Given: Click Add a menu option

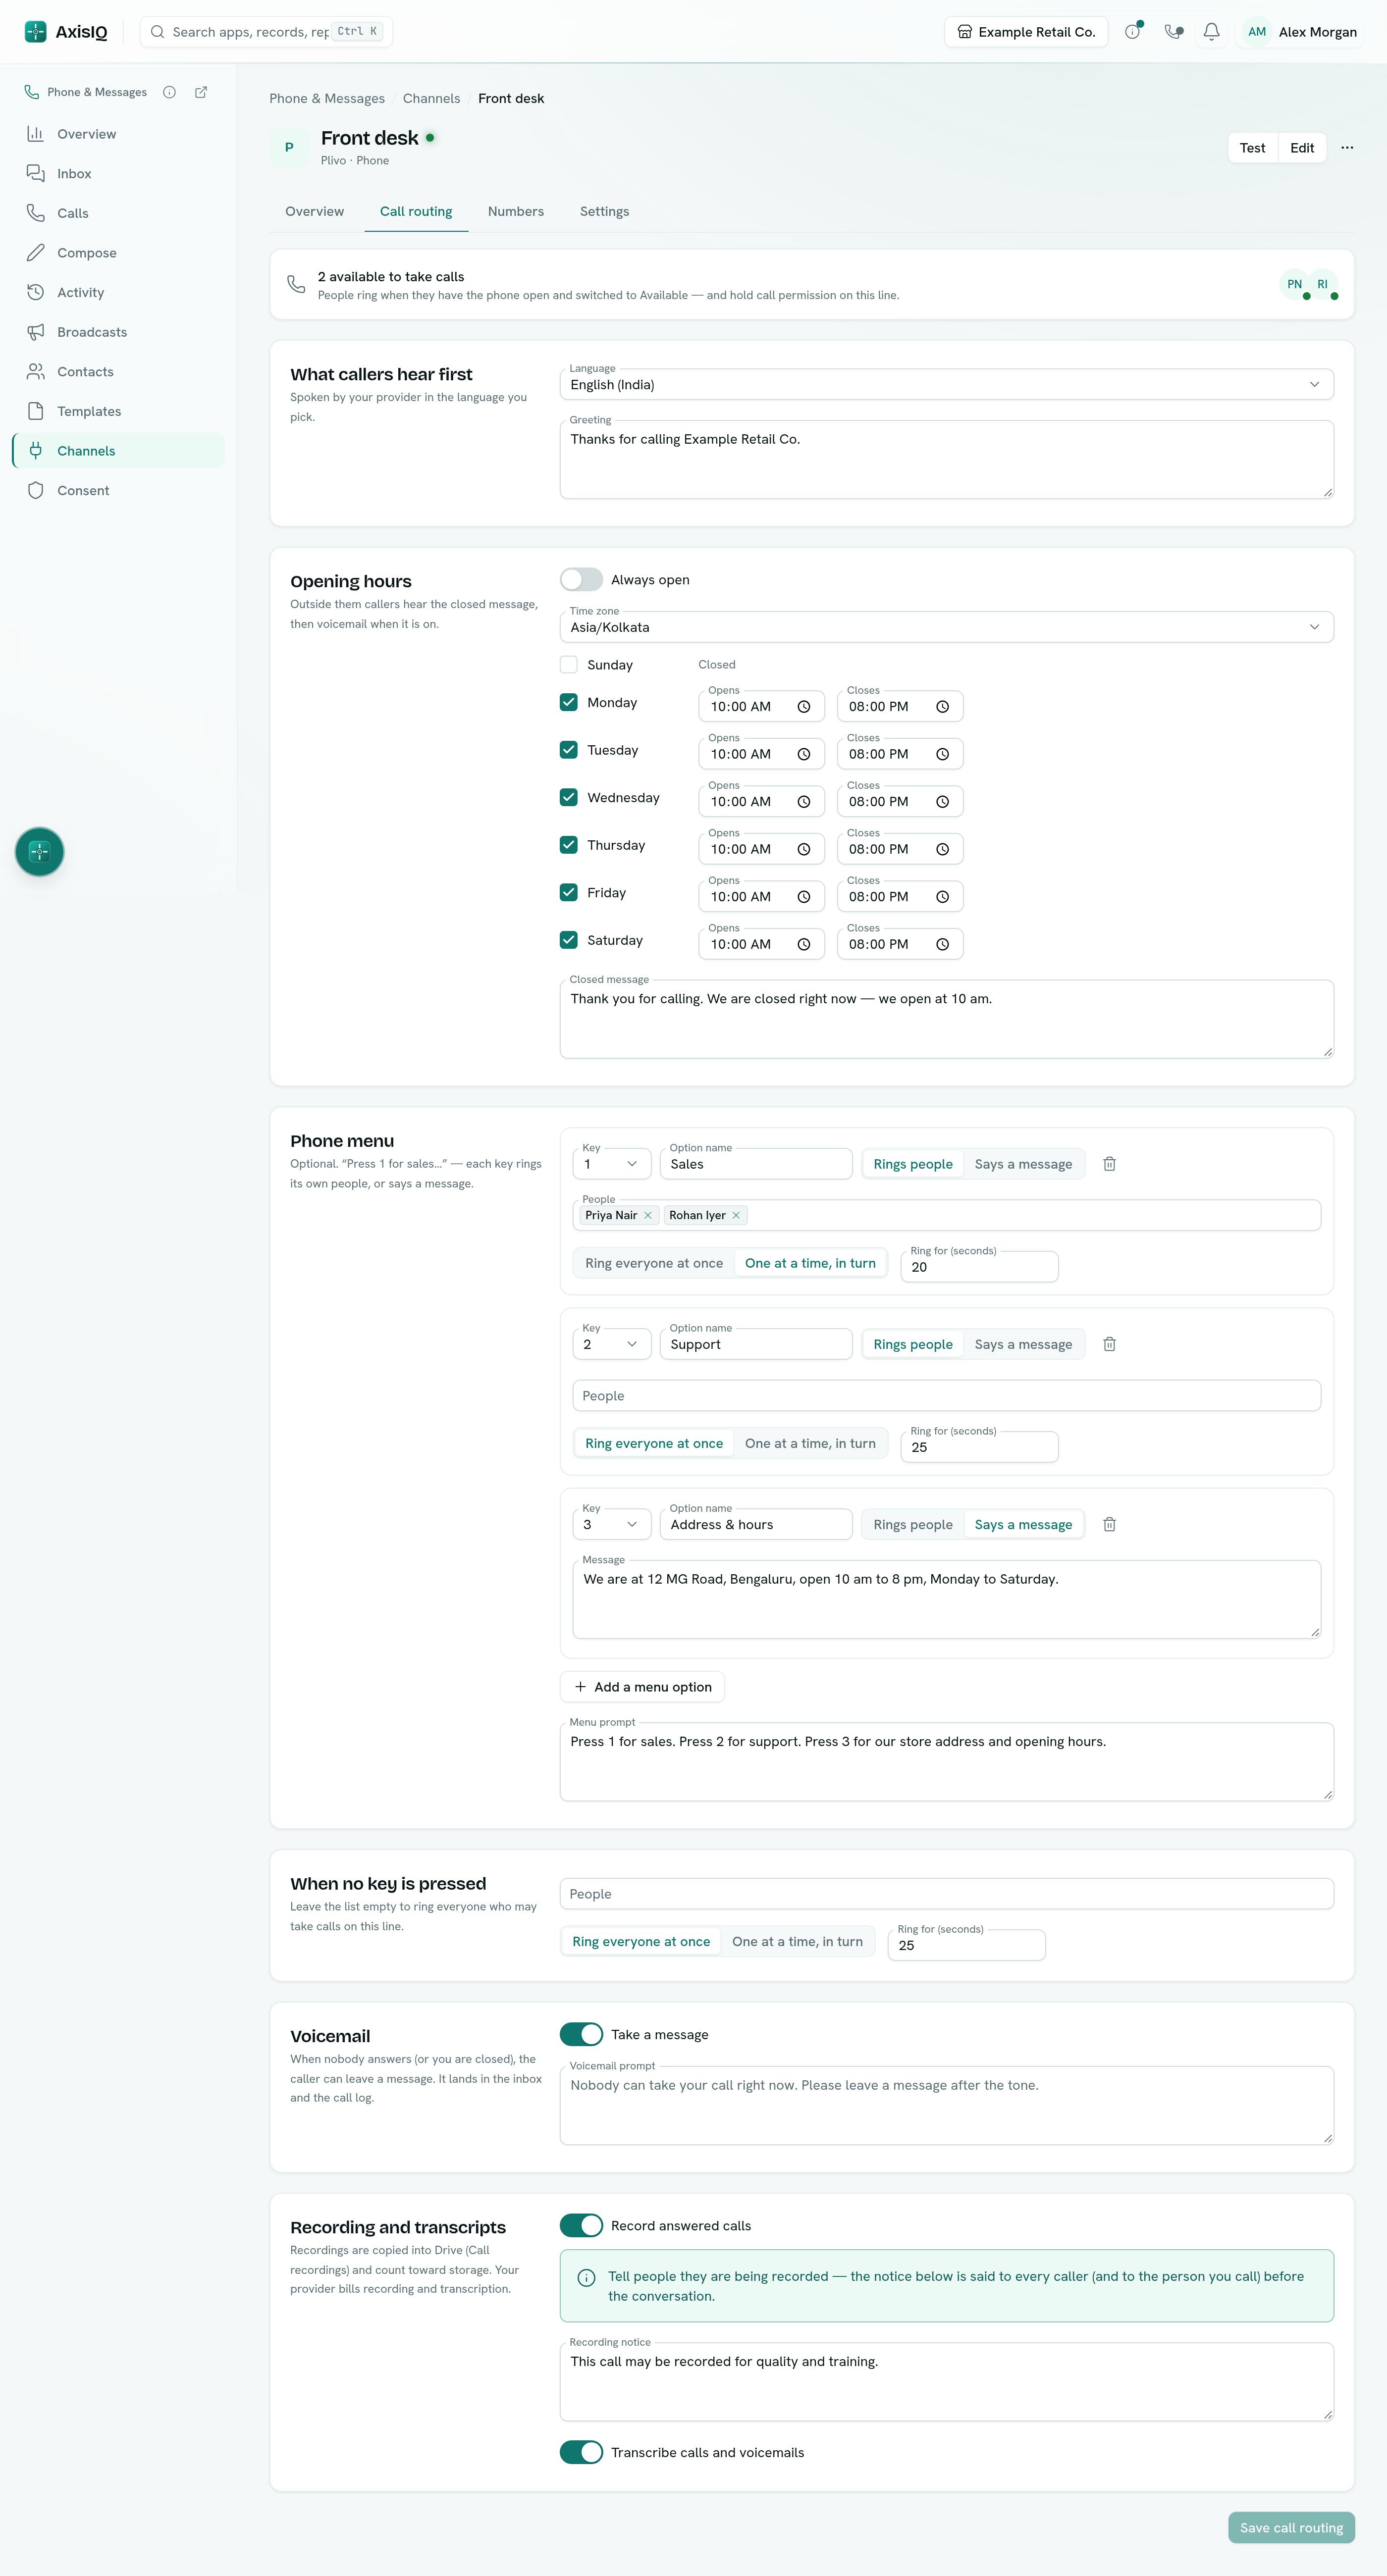Looking at the screenshot, I should (x=642, y=1687).
